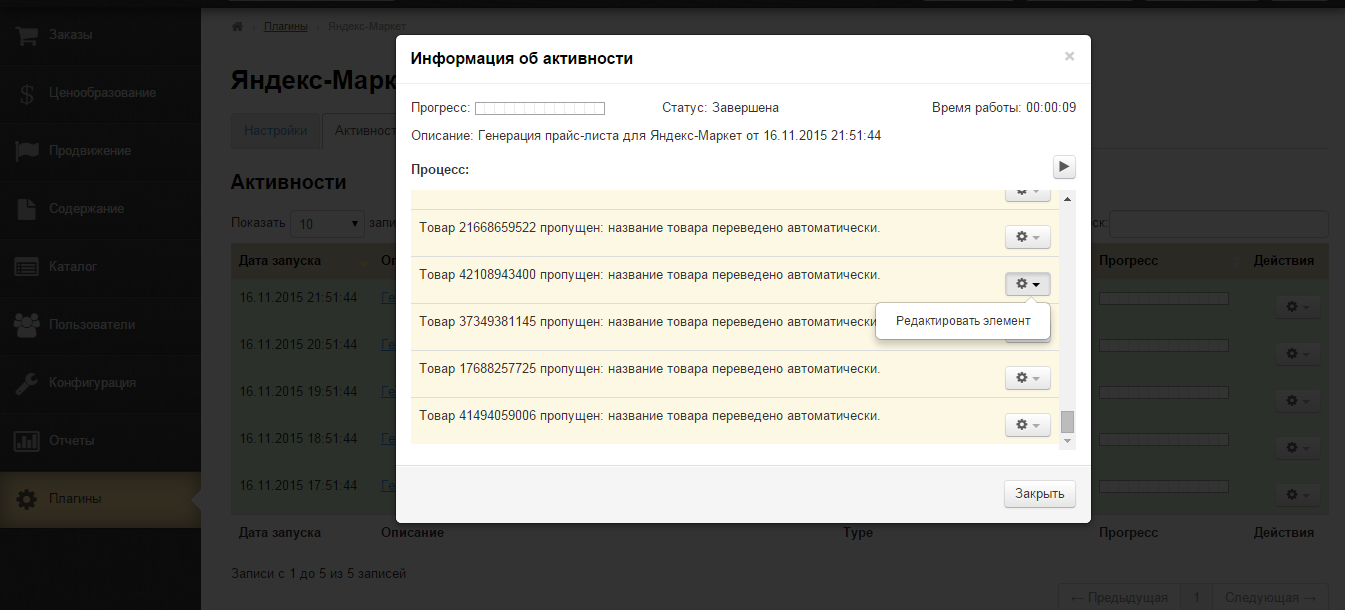Screen dimensions: 1345x610
Task: Go to Предыдущая page in pagination
Action: (x=1119, y=598)
